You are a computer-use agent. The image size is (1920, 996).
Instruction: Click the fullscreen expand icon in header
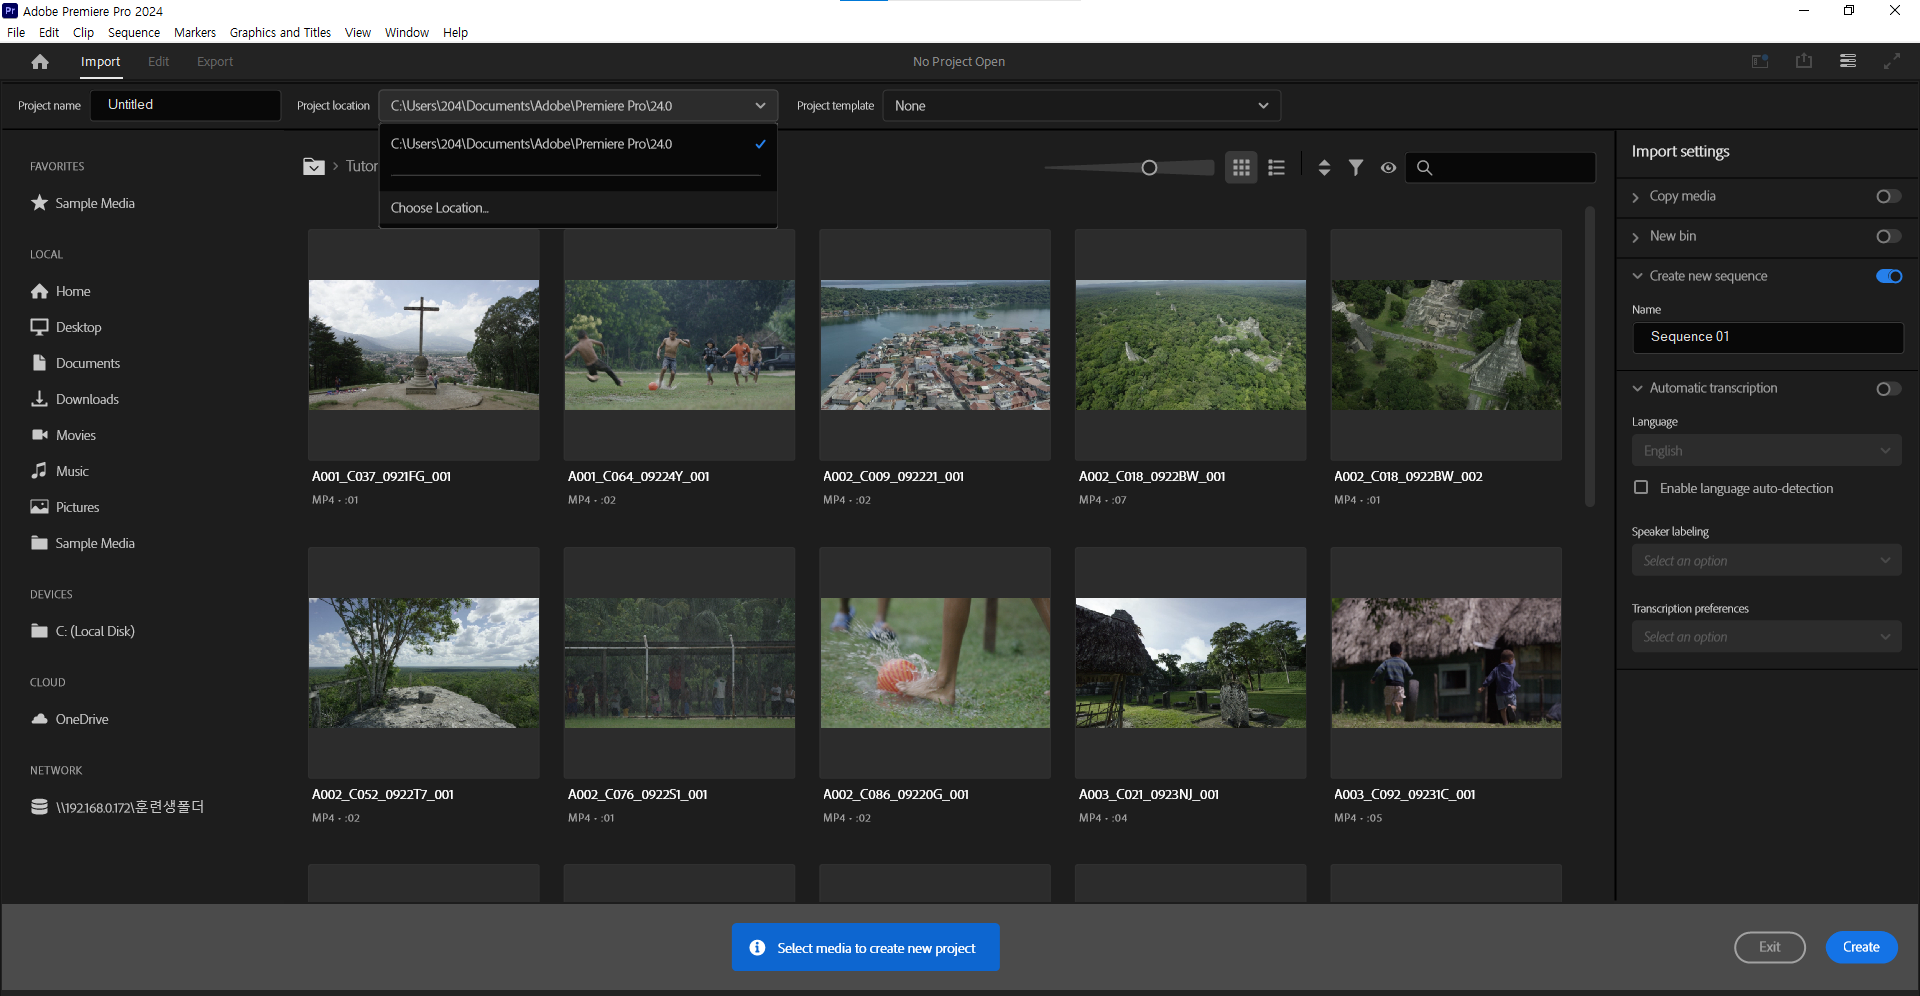point(1892,62)
